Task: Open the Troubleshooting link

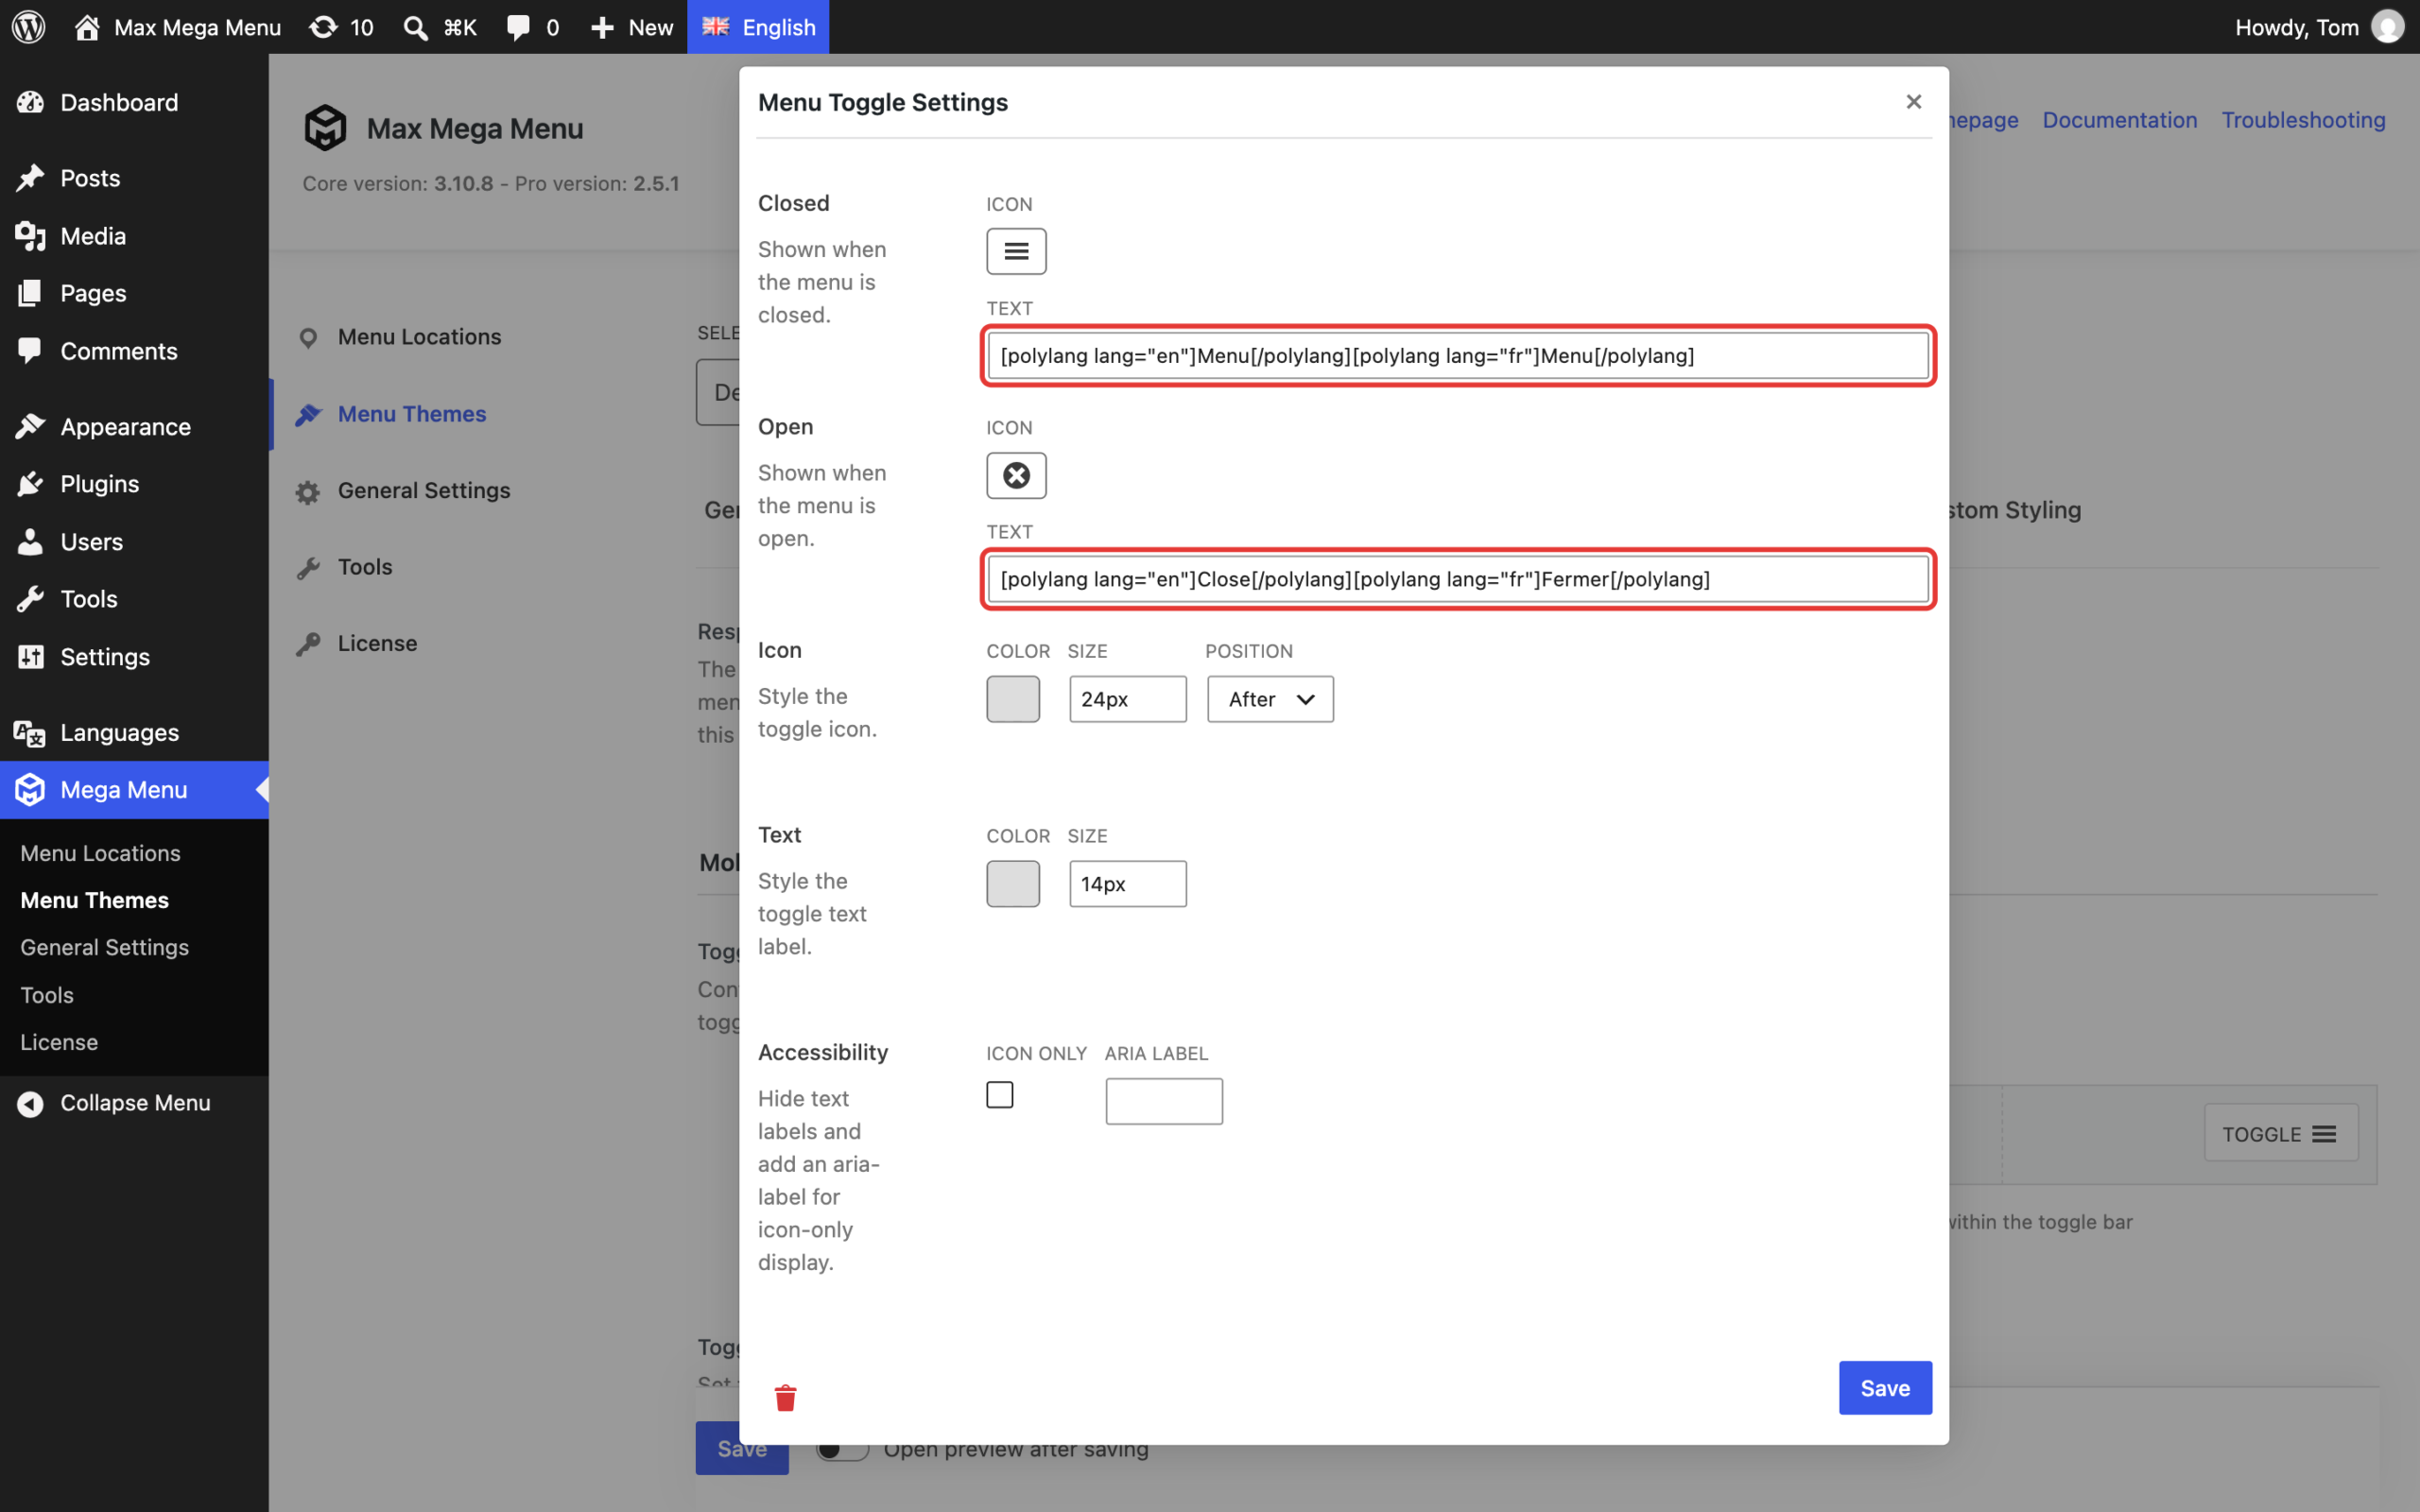Action: [2303, 120]
